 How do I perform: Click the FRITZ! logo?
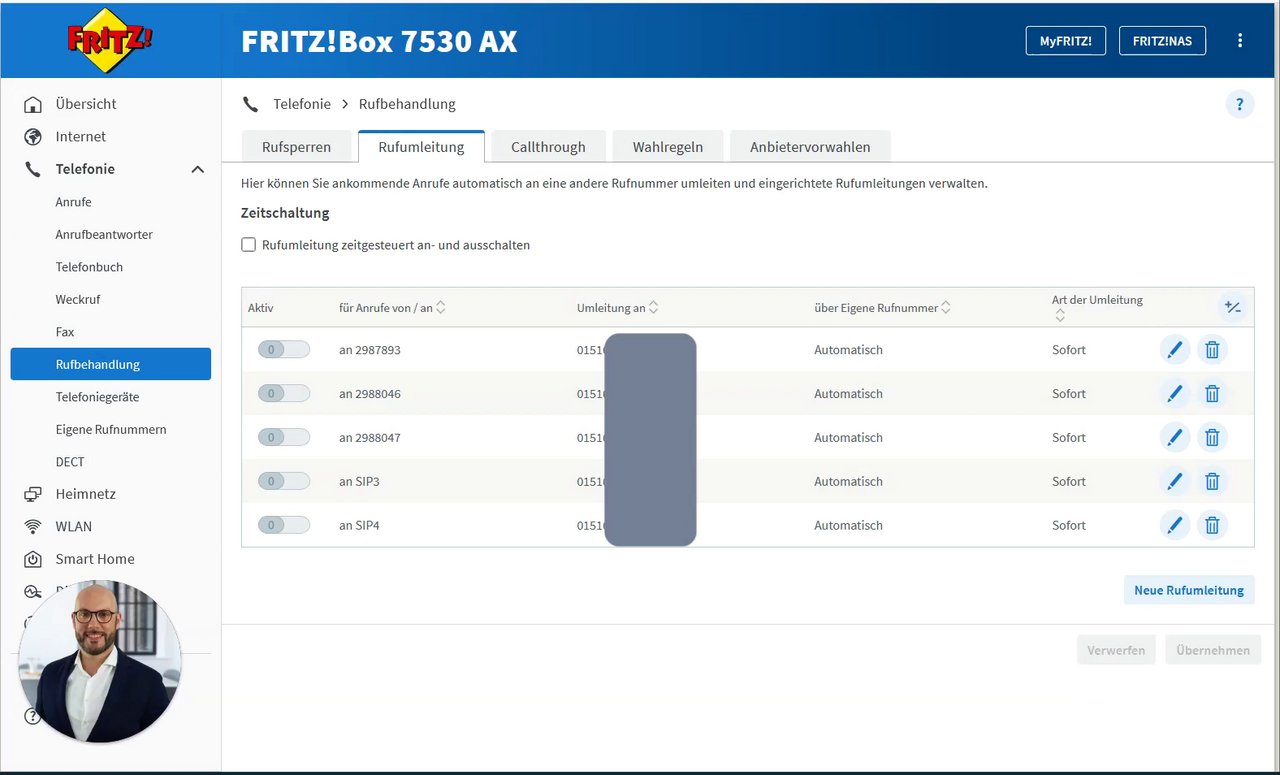(x=110, y=40)
